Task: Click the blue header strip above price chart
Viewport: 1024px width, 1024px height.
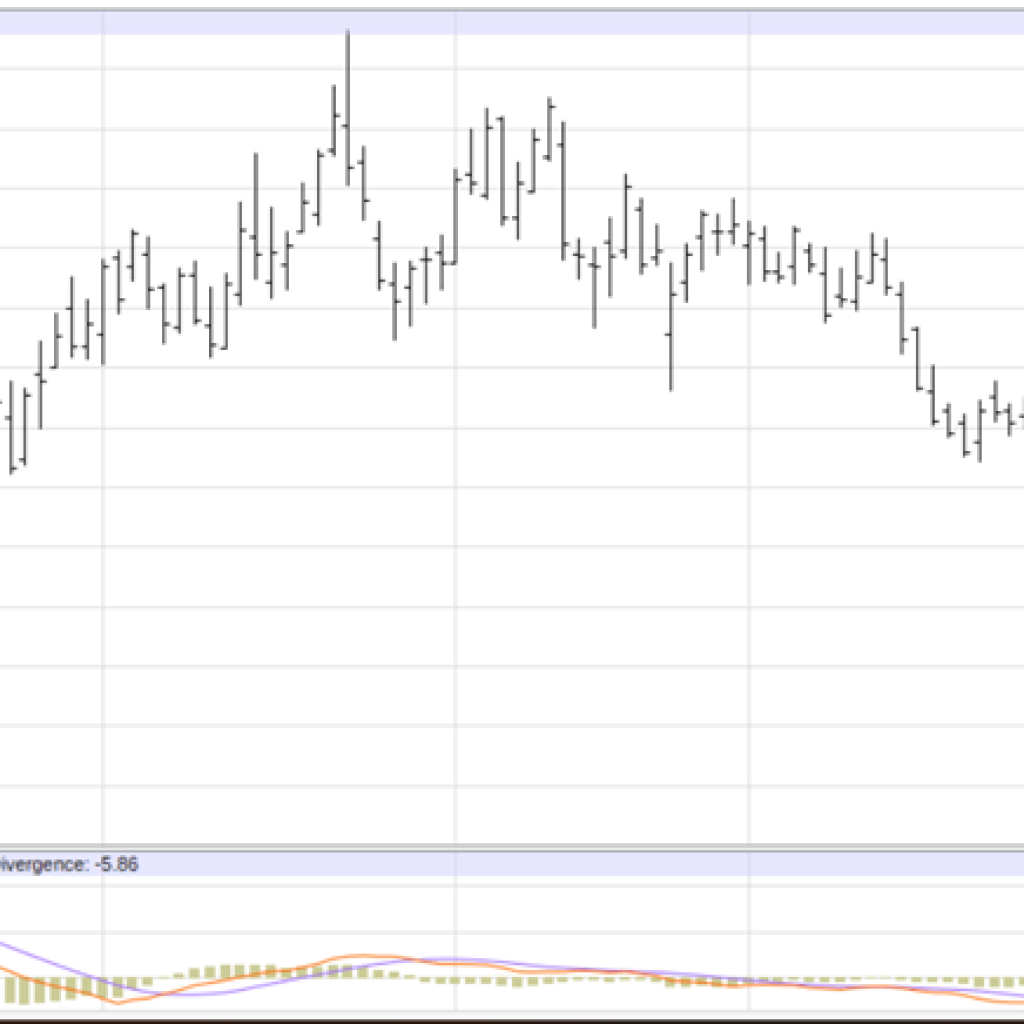Action: [512, 22]
